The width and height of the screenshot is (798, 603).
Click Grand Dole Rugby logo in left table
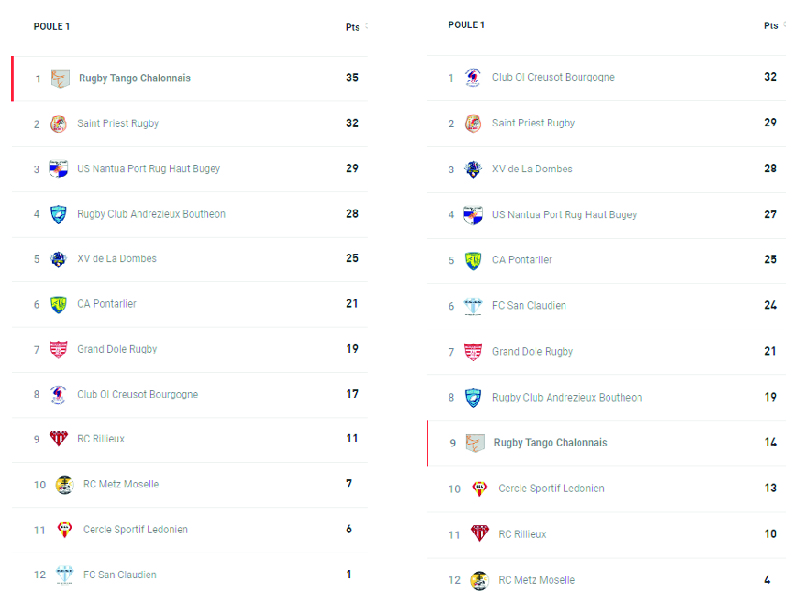click(x=59, y=349)
